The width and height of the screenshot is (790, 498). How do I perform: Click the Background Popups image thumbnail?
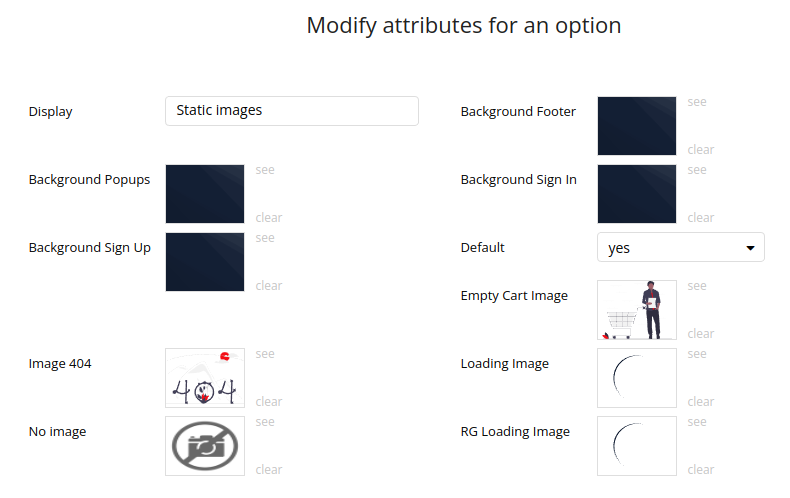(205, 194)
